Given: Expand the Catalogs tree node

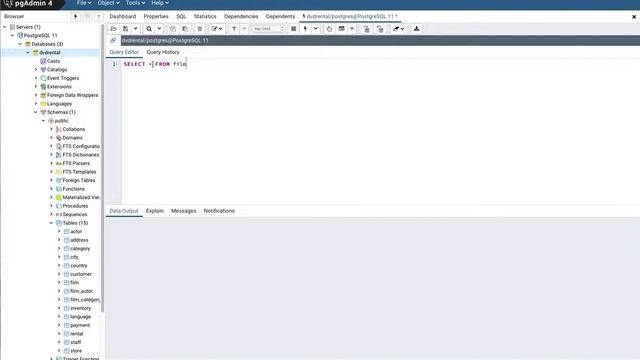Looking at the screenshot, I should click(36, 70).
